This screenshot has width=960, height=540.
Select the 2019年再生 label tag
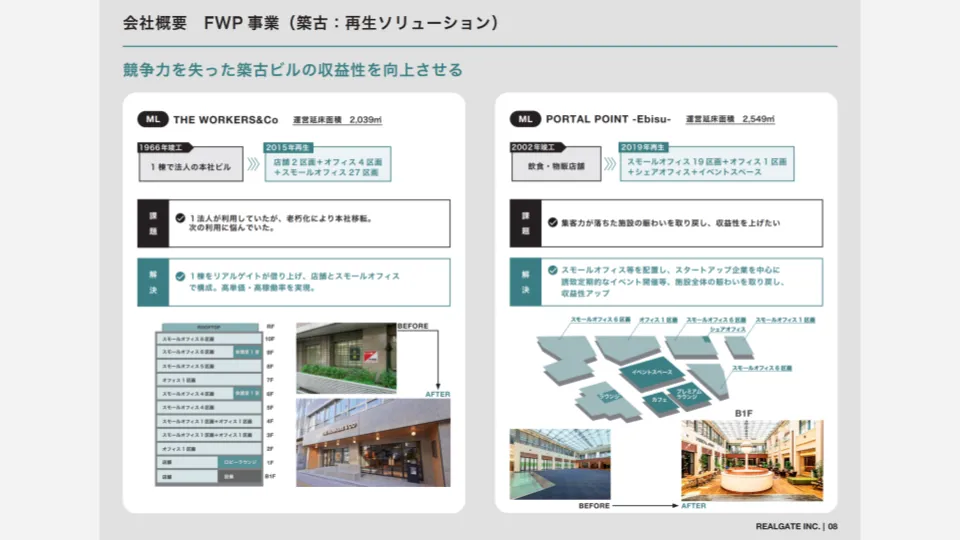(643, 146)
